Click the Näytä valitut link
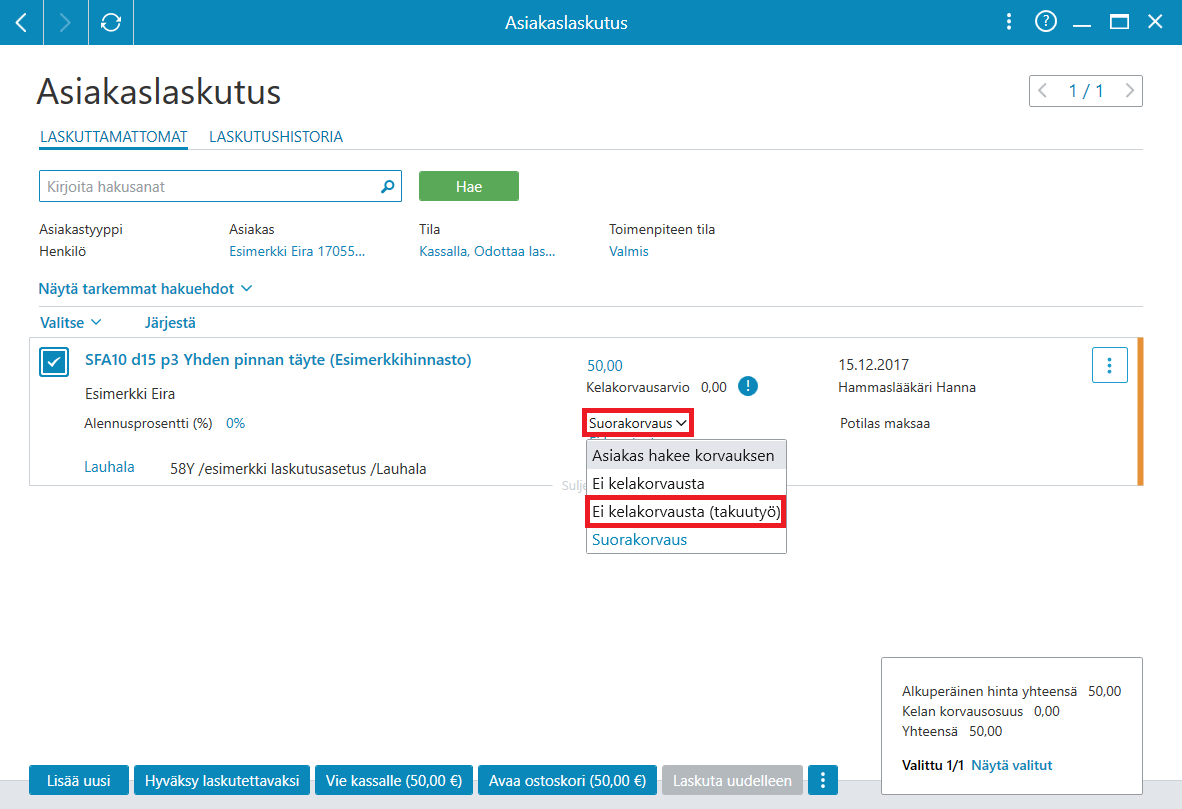The image size is (1182, 809). pos(1011,765)
